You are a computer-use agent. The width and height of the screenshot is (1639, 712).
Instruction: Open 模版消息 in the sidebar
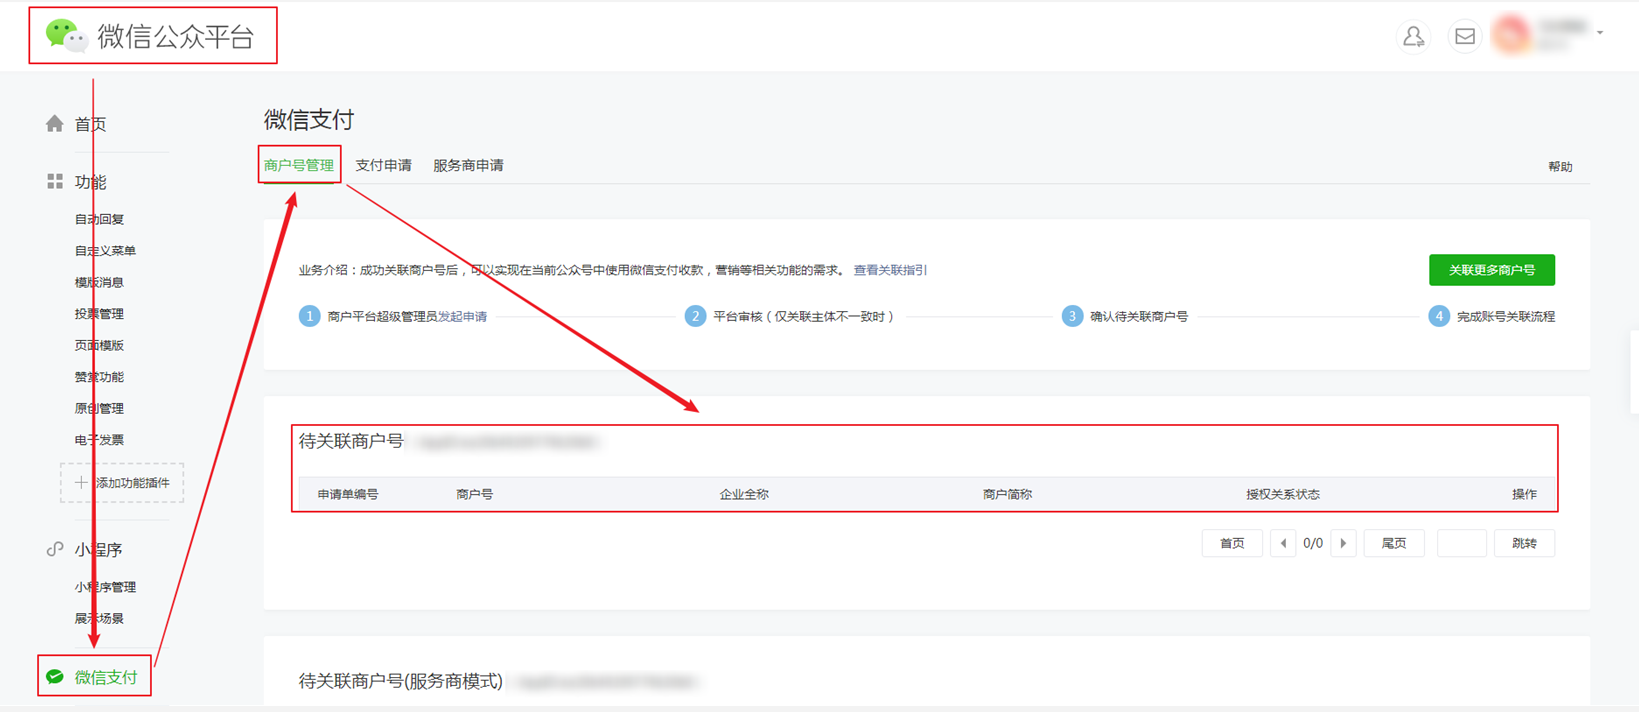pos(99,282)
